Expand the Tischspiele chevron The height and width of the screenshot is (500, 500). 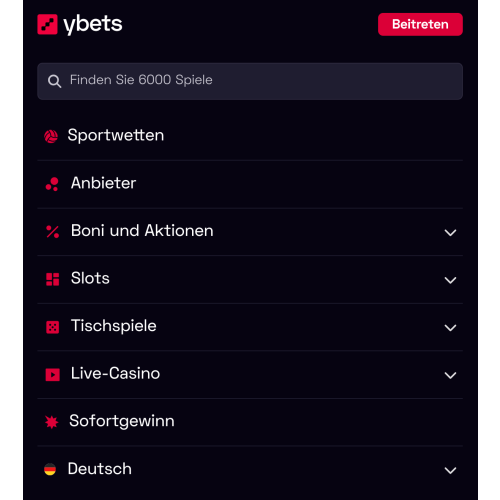pos(450,328)
